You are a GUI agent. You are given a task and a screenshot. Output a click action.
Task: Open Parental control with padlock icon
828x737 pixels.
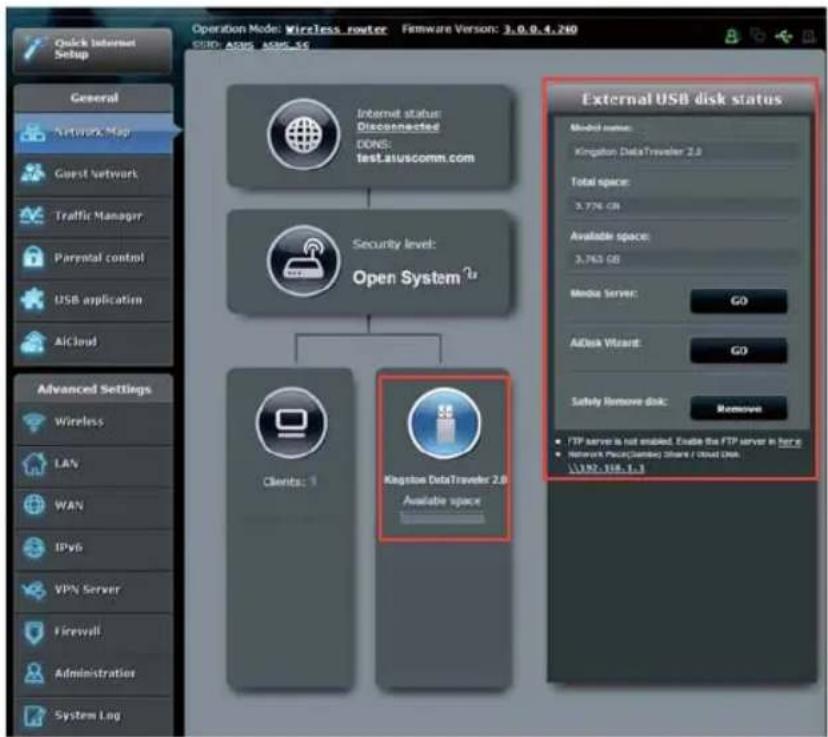[93, 258]
